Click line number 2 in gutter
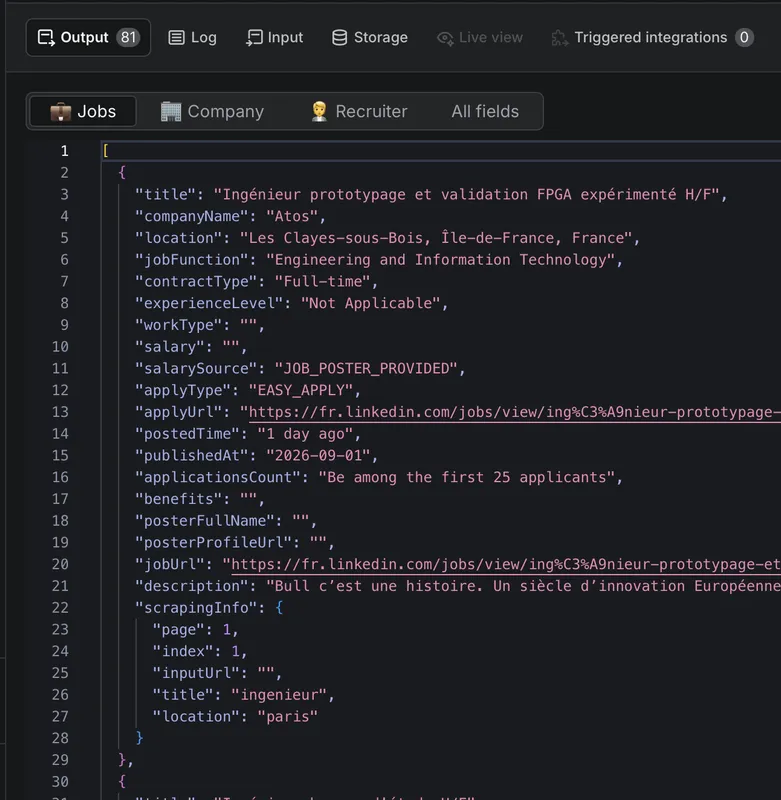781x800 pixels. pyautogui.click(x=64, y=173)
